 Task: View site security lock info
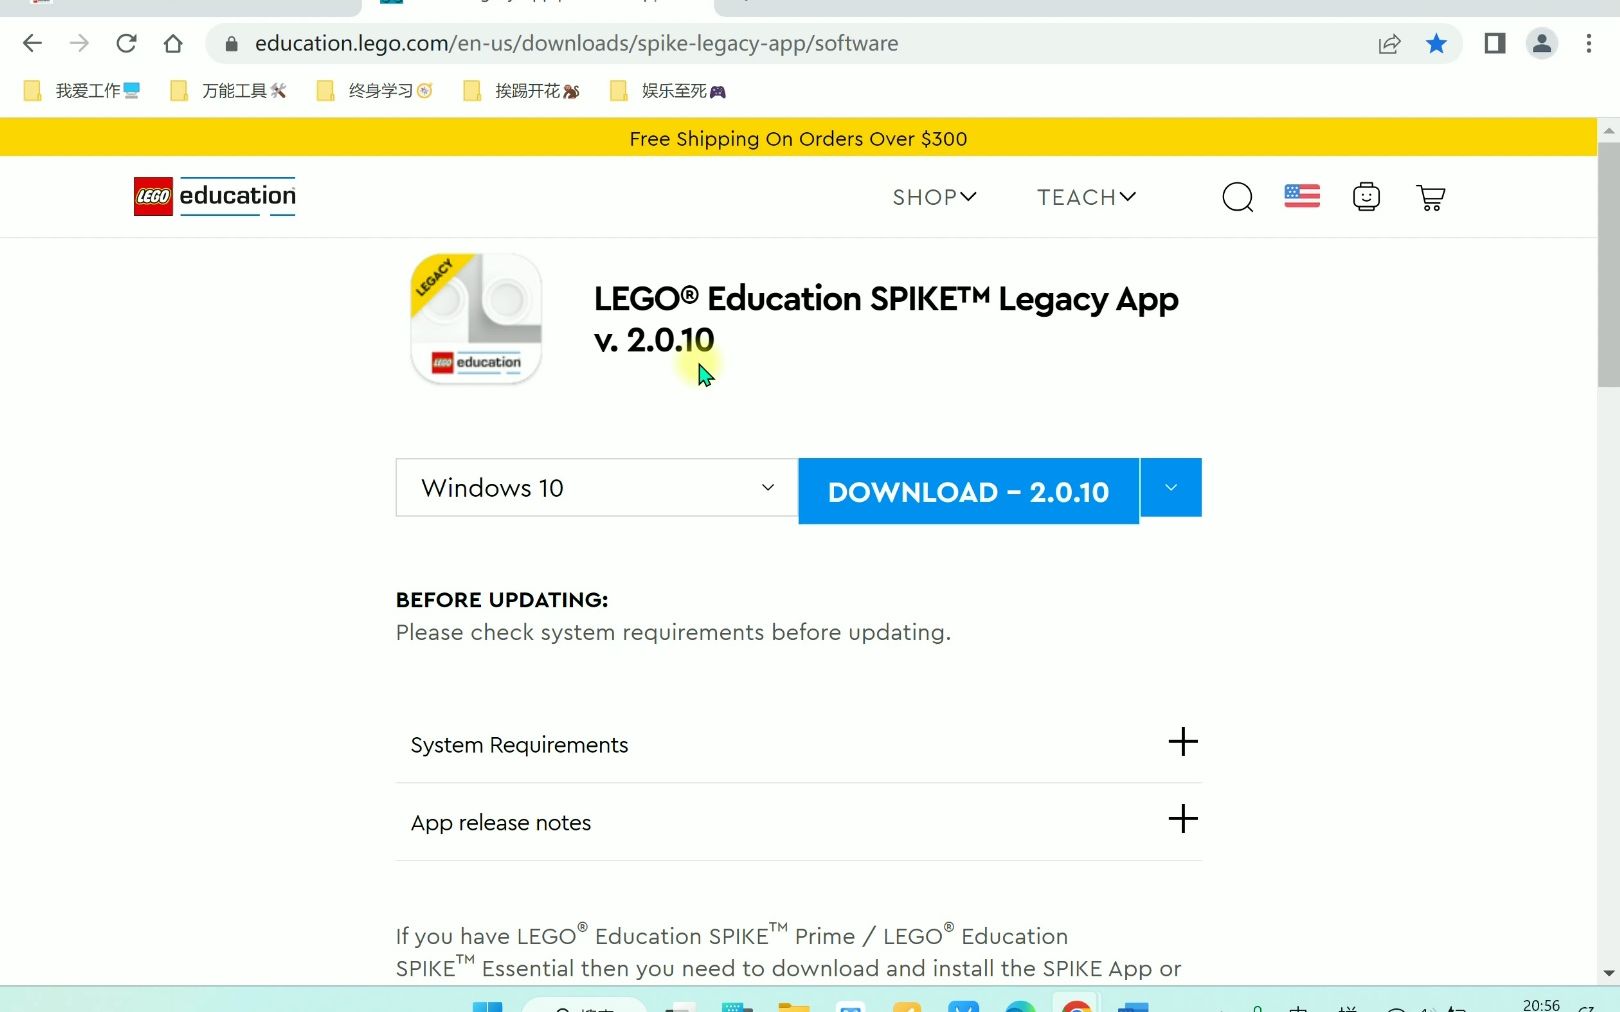231,44
